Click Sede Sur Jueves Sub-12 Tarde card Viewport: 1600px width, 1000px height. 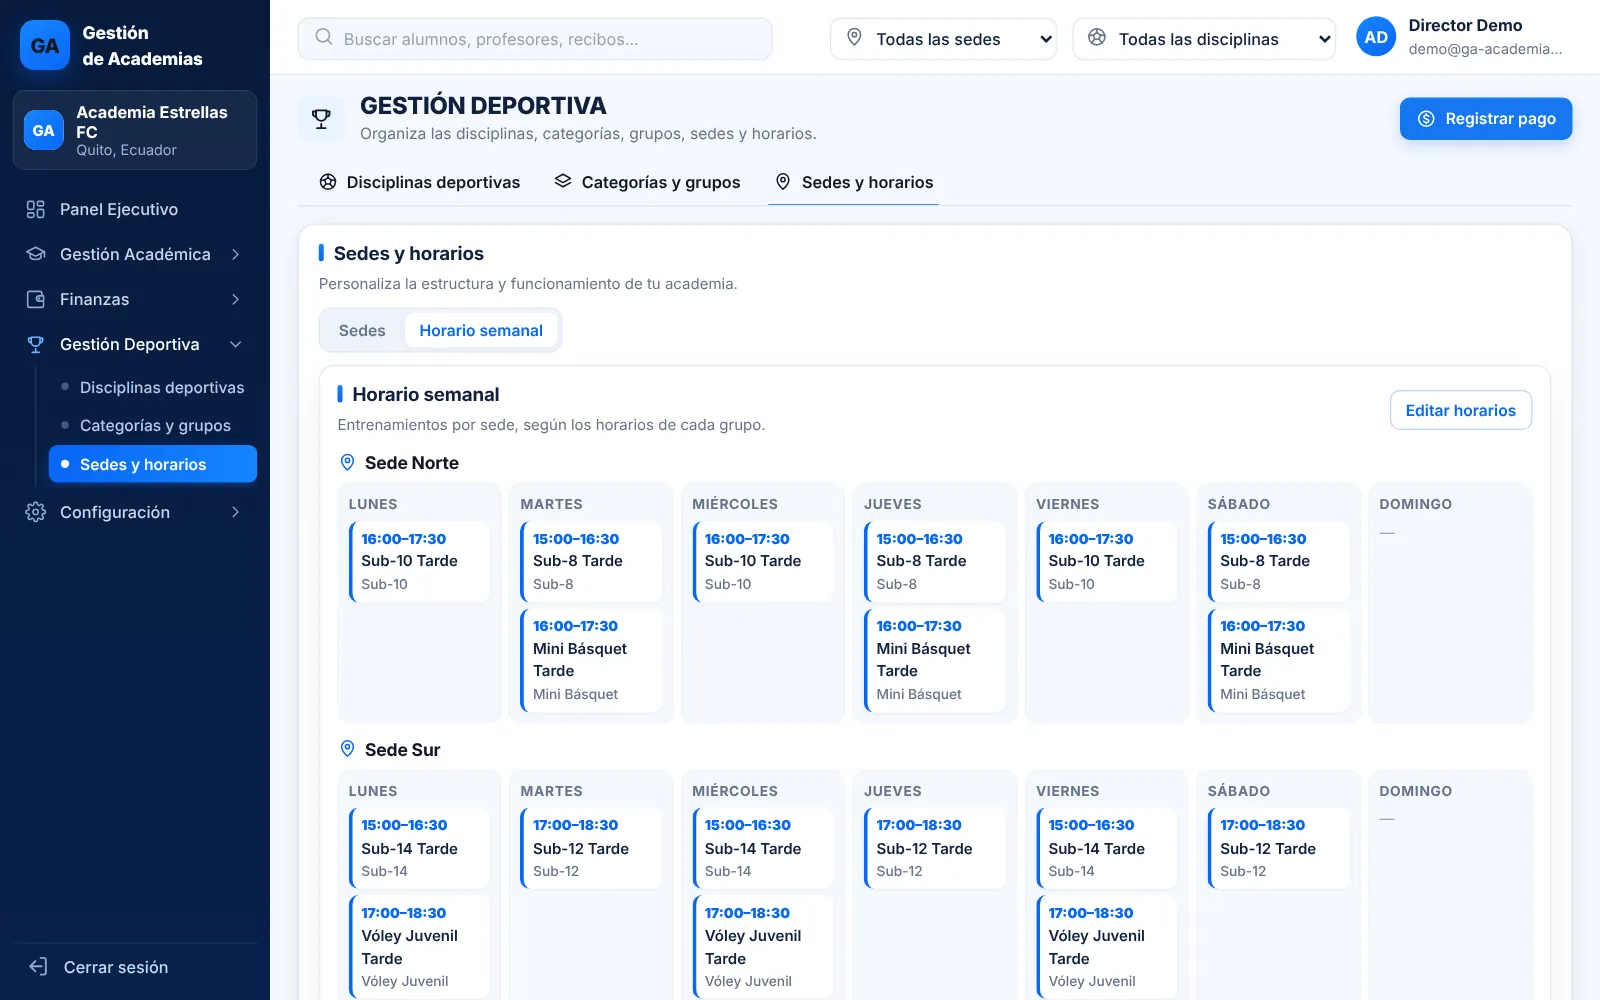click(x=935, y=848)
